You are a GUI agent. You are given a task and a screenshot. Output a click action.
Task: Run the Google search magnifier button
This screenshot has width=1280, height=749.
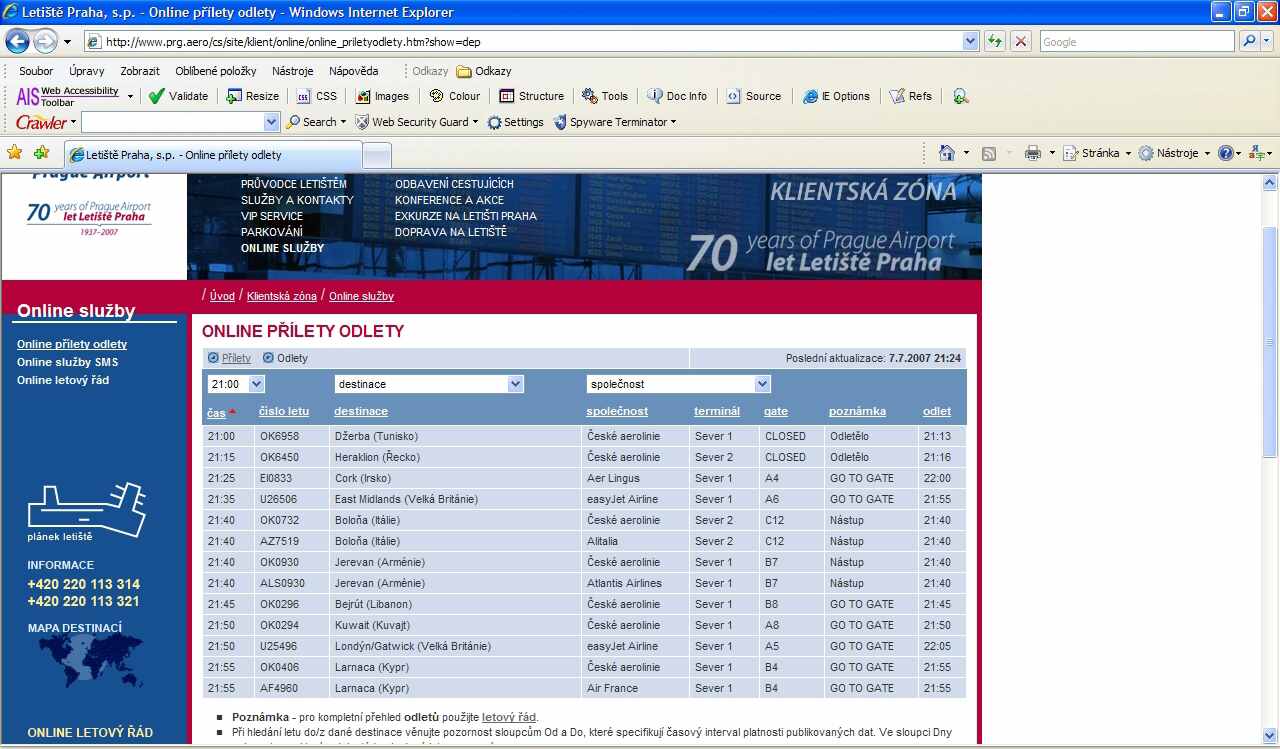tap(1249, 42)
